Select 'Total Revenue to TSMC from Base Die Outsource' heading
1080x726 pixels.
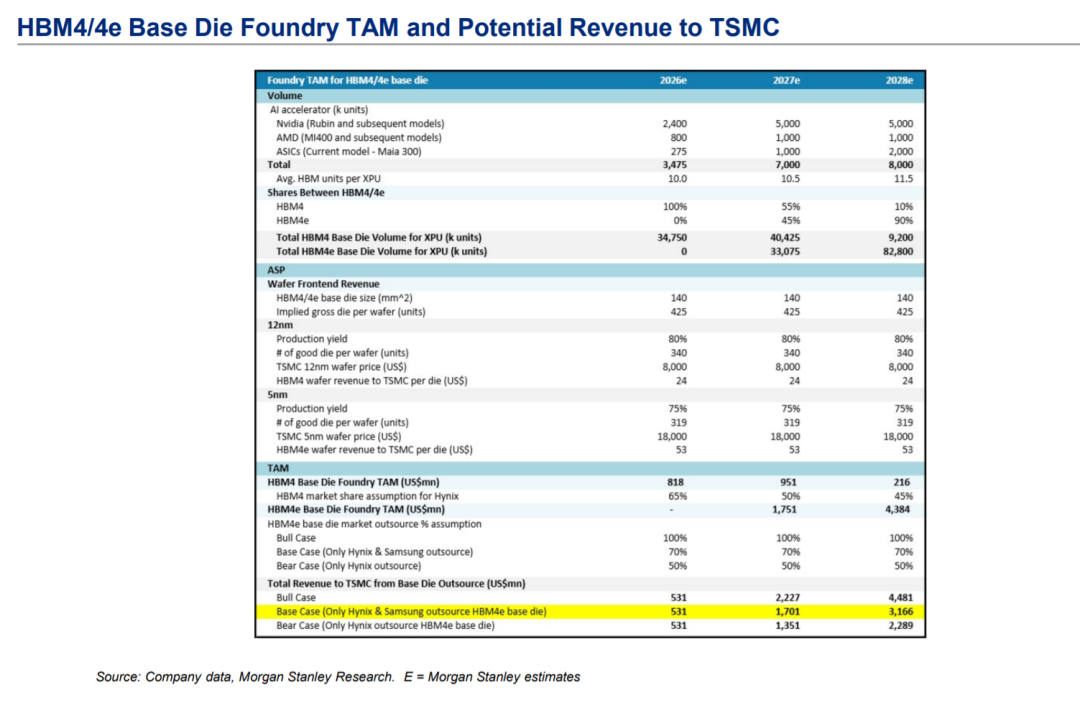point(396,583)
